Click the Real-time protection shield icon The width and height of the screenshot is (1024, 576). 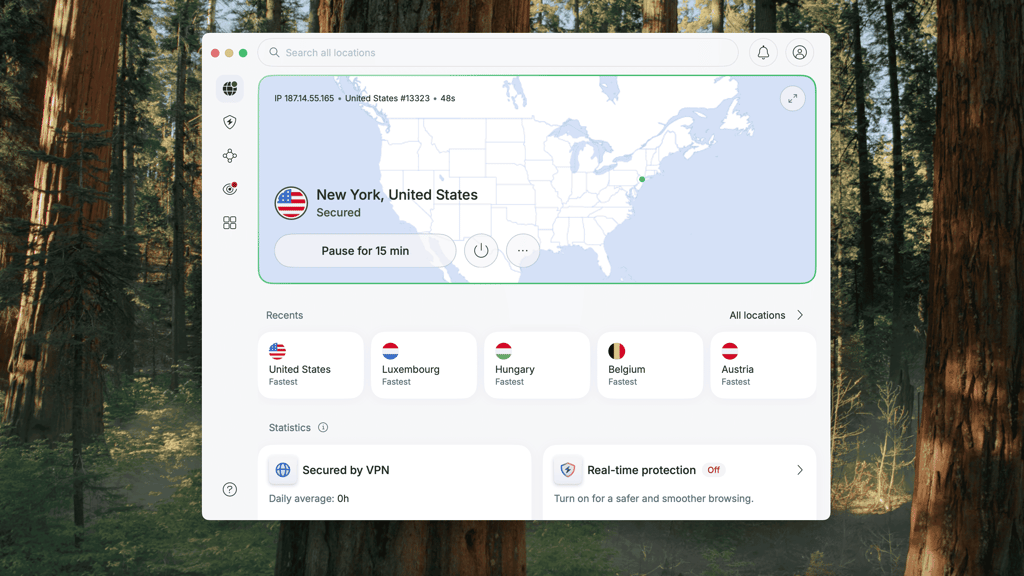(x=568, y=470)
